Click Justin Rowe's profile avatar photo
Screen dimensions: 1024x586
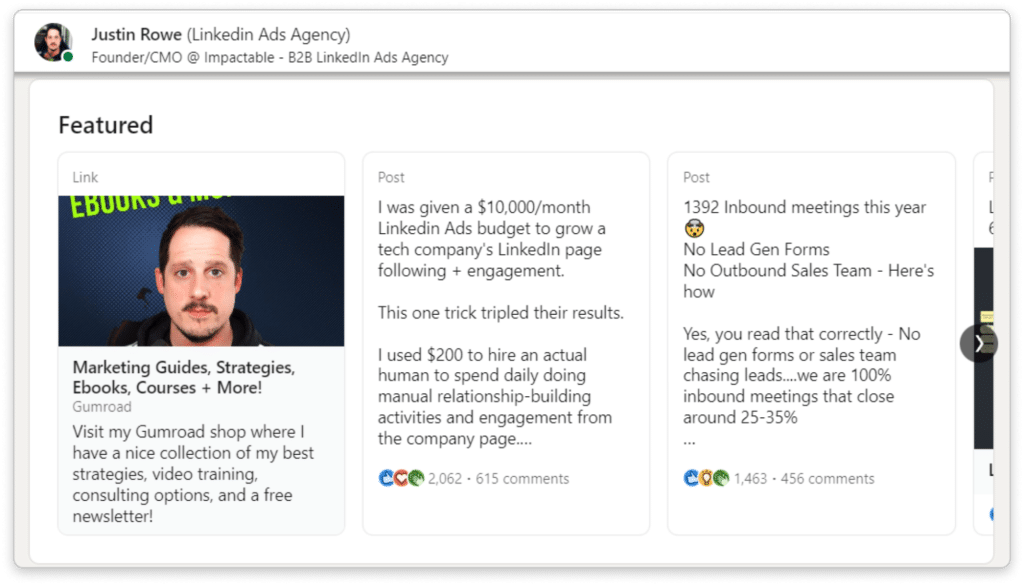point(53,42)
